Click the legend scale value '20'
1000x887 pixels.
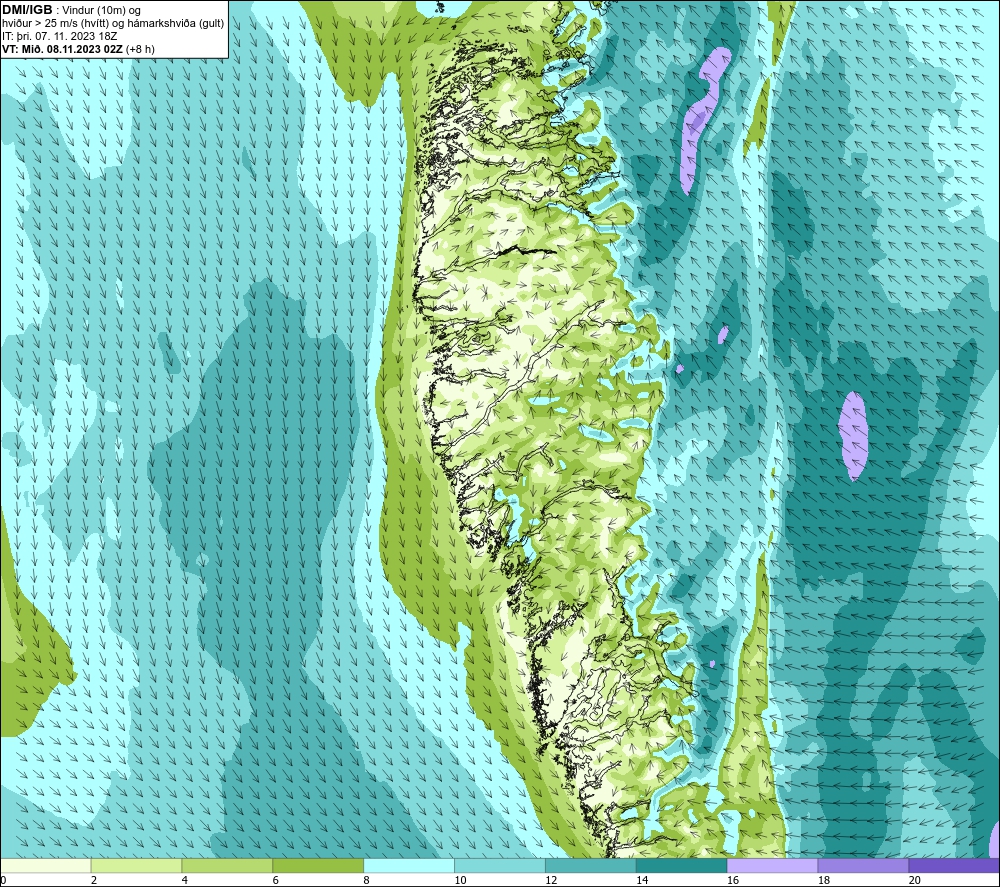915,880
